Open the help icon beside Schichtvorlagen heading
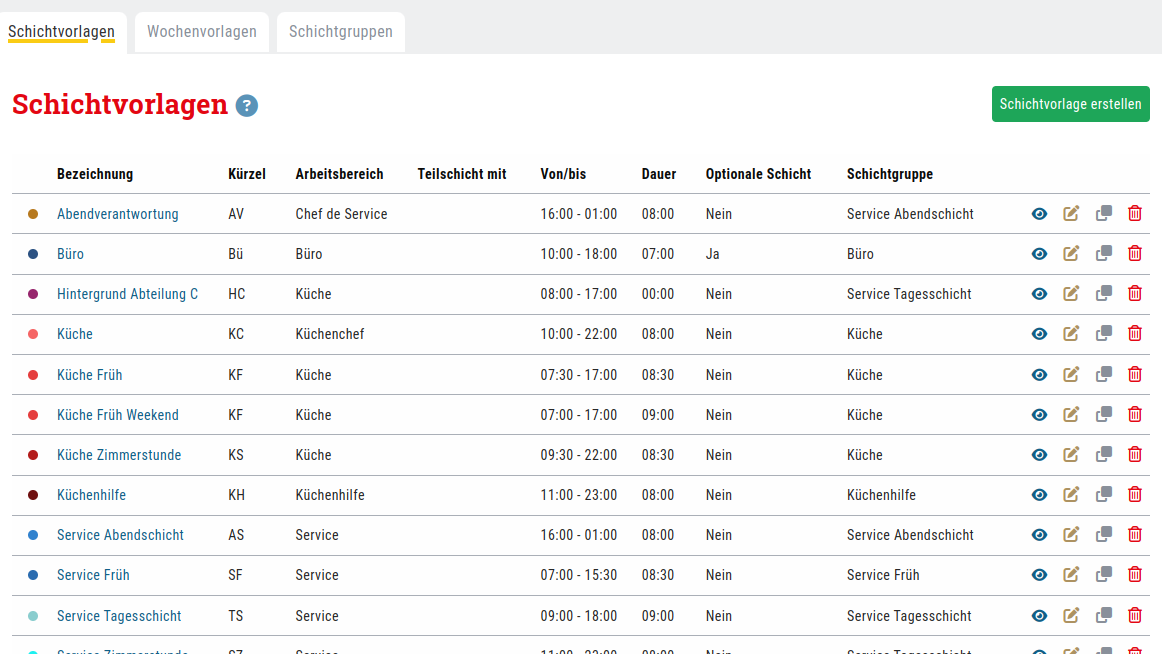This screenshot has width=1162, height=654. click(x=247, y=105)
